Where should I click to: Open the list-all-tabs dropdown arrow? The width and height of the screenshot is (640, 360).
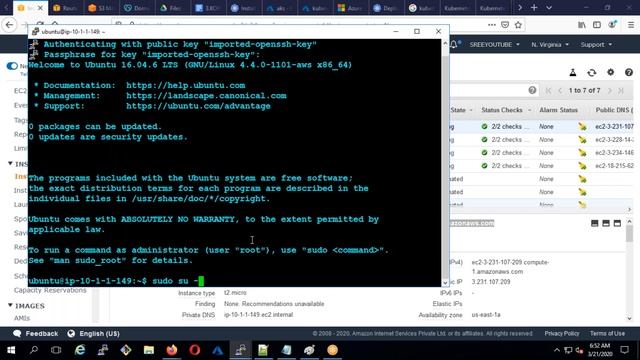(549, 8)
